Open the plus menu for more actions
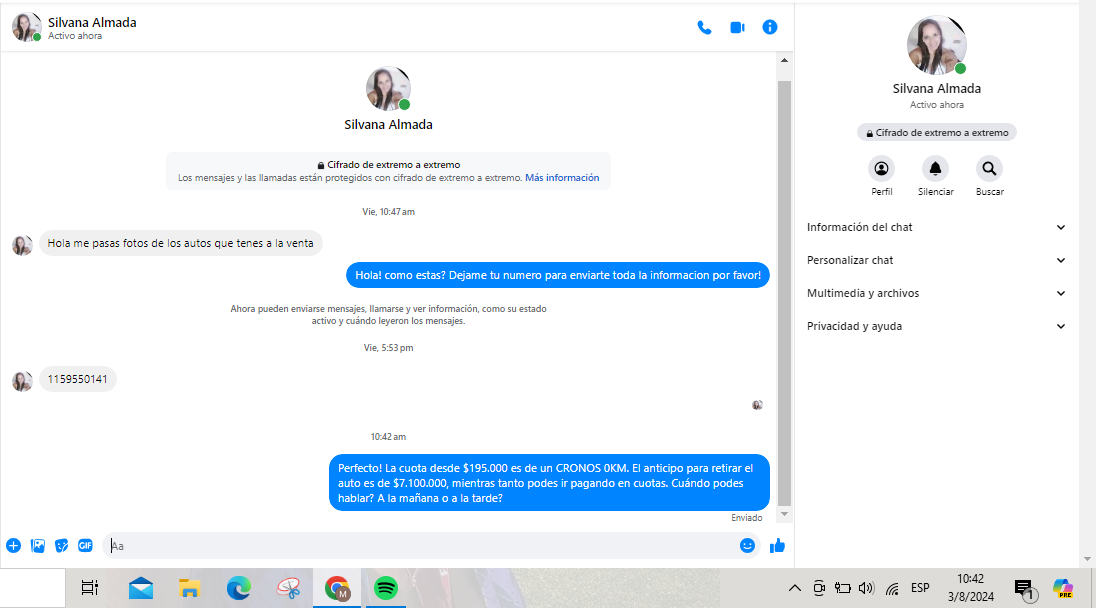 (13, 545)
